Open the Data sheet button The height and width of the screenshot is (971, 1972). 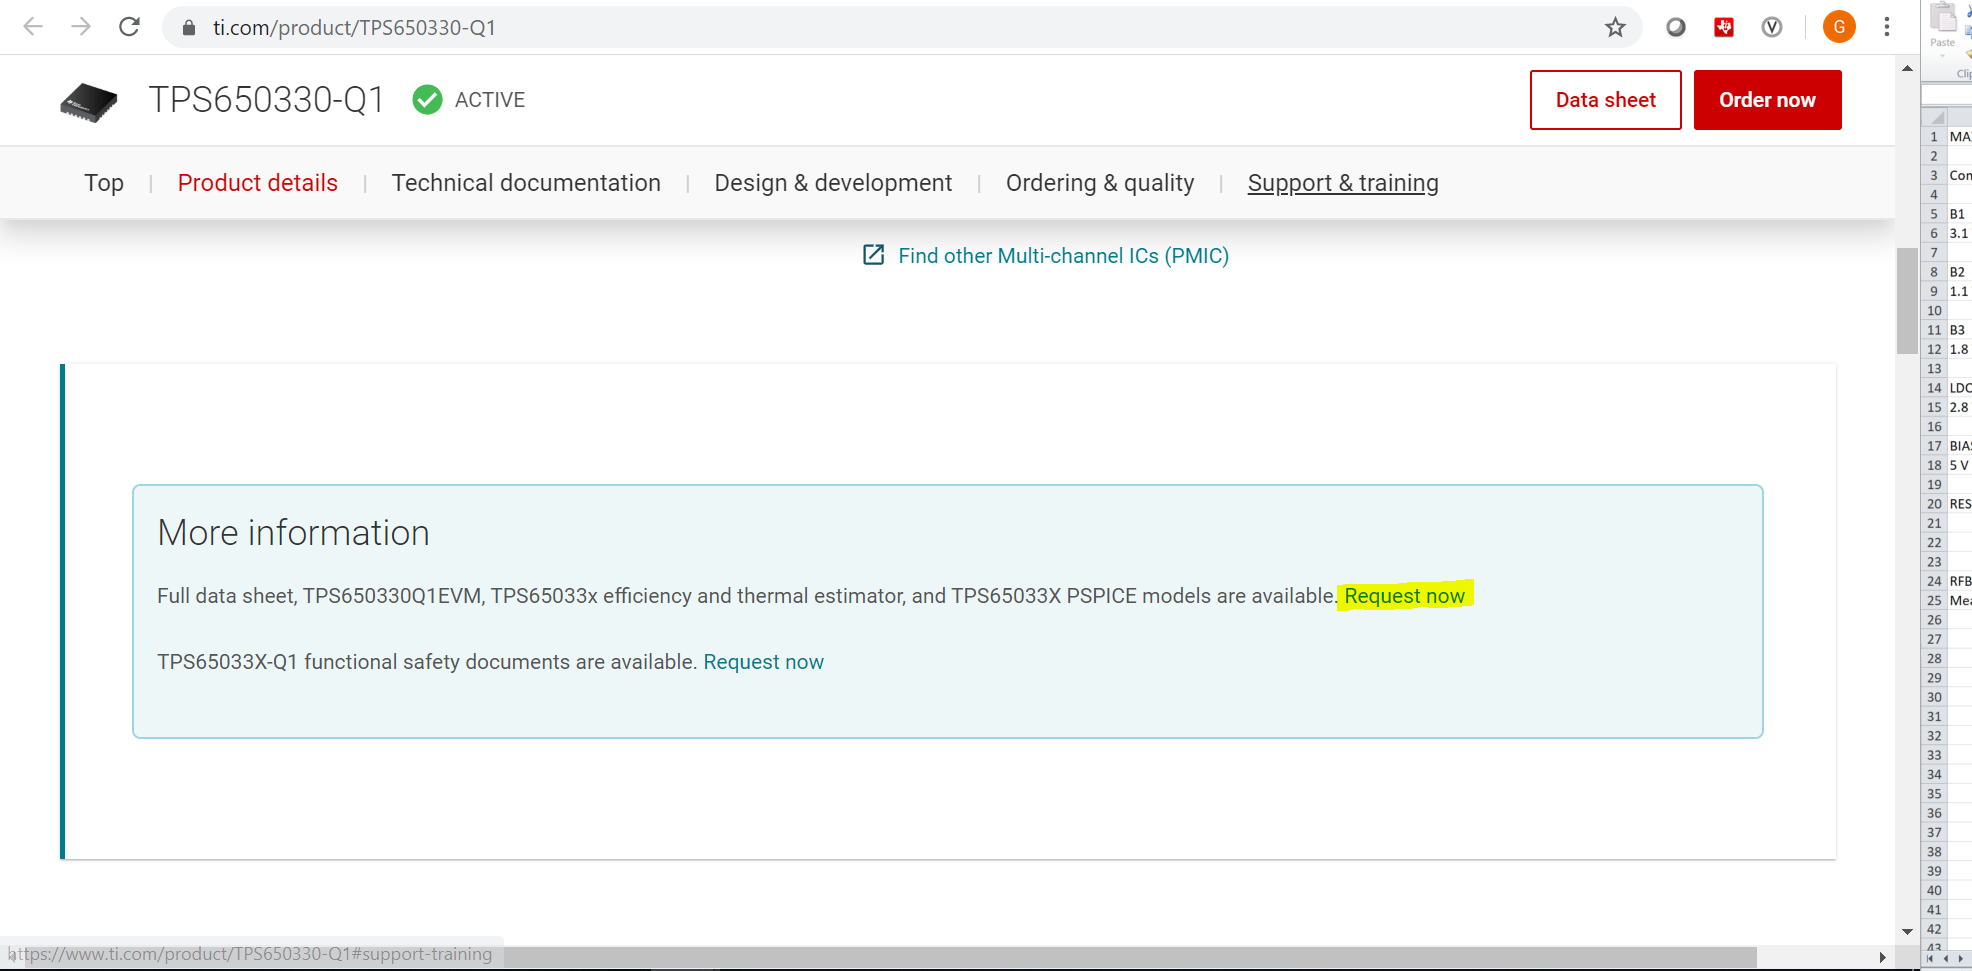coord(1605,100)
